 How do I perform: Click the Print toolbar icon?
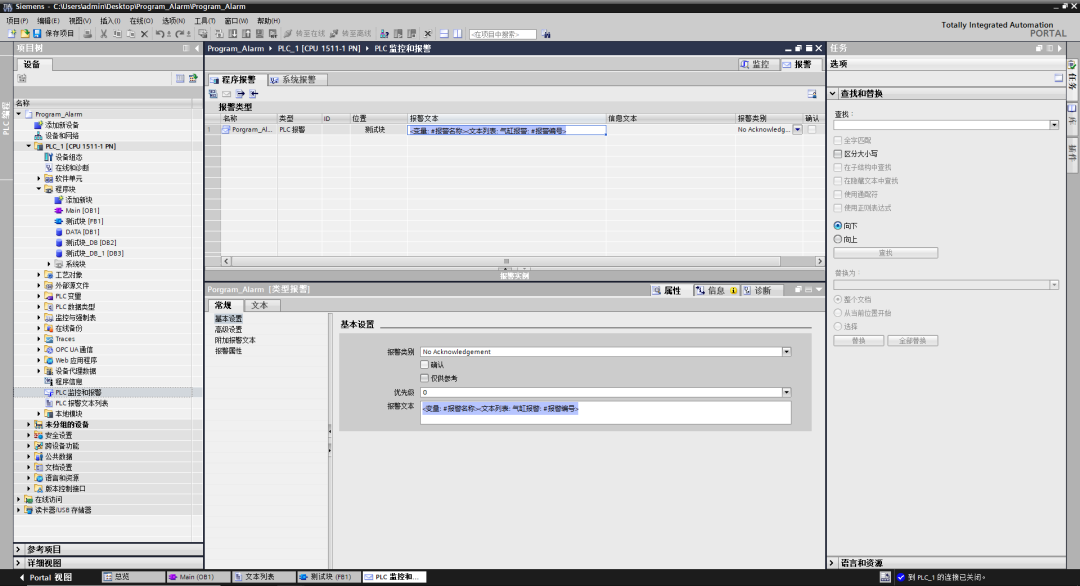(x=87, y=34)
